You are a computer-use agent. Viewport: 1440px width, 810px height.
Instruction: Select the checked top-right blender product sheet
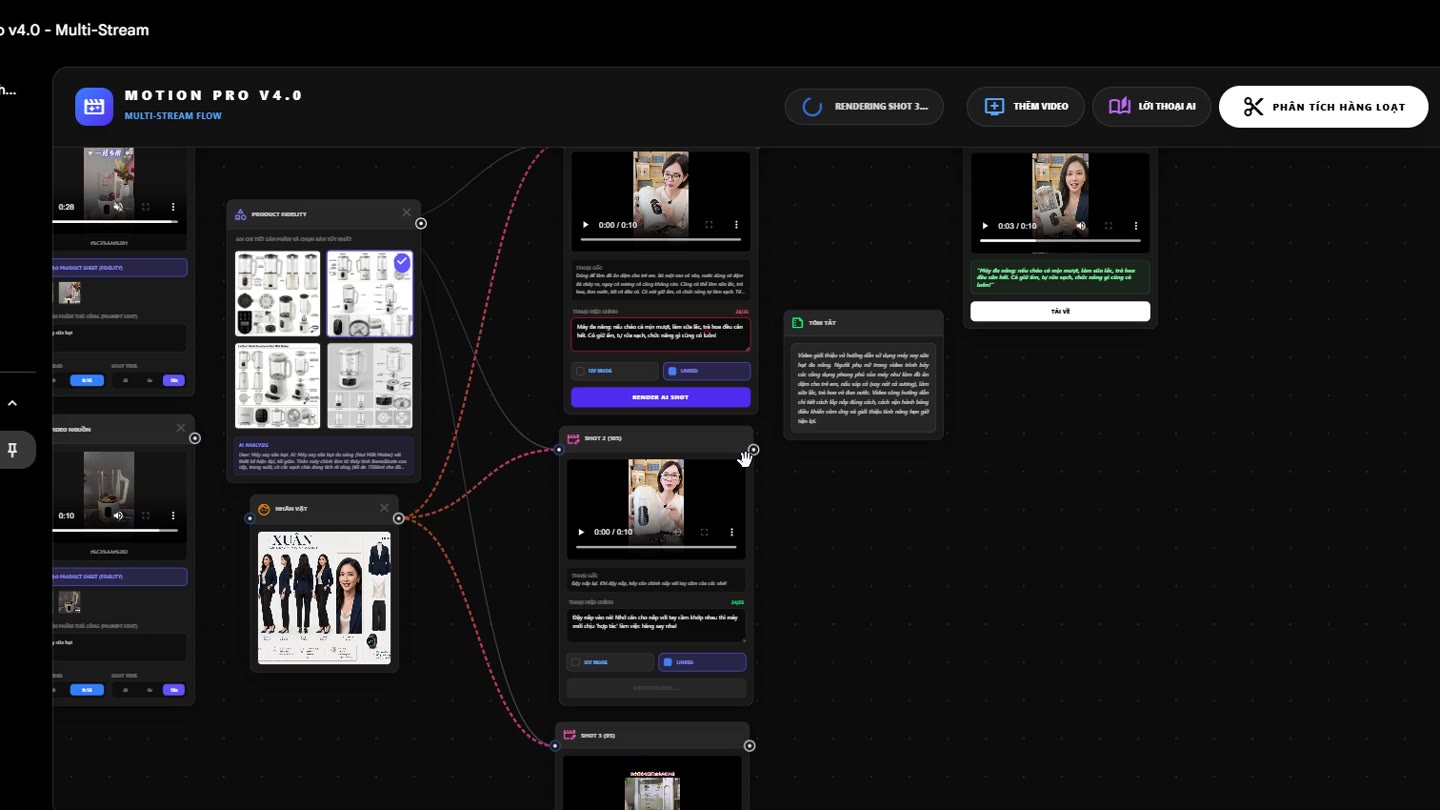[x=370, y=293]
